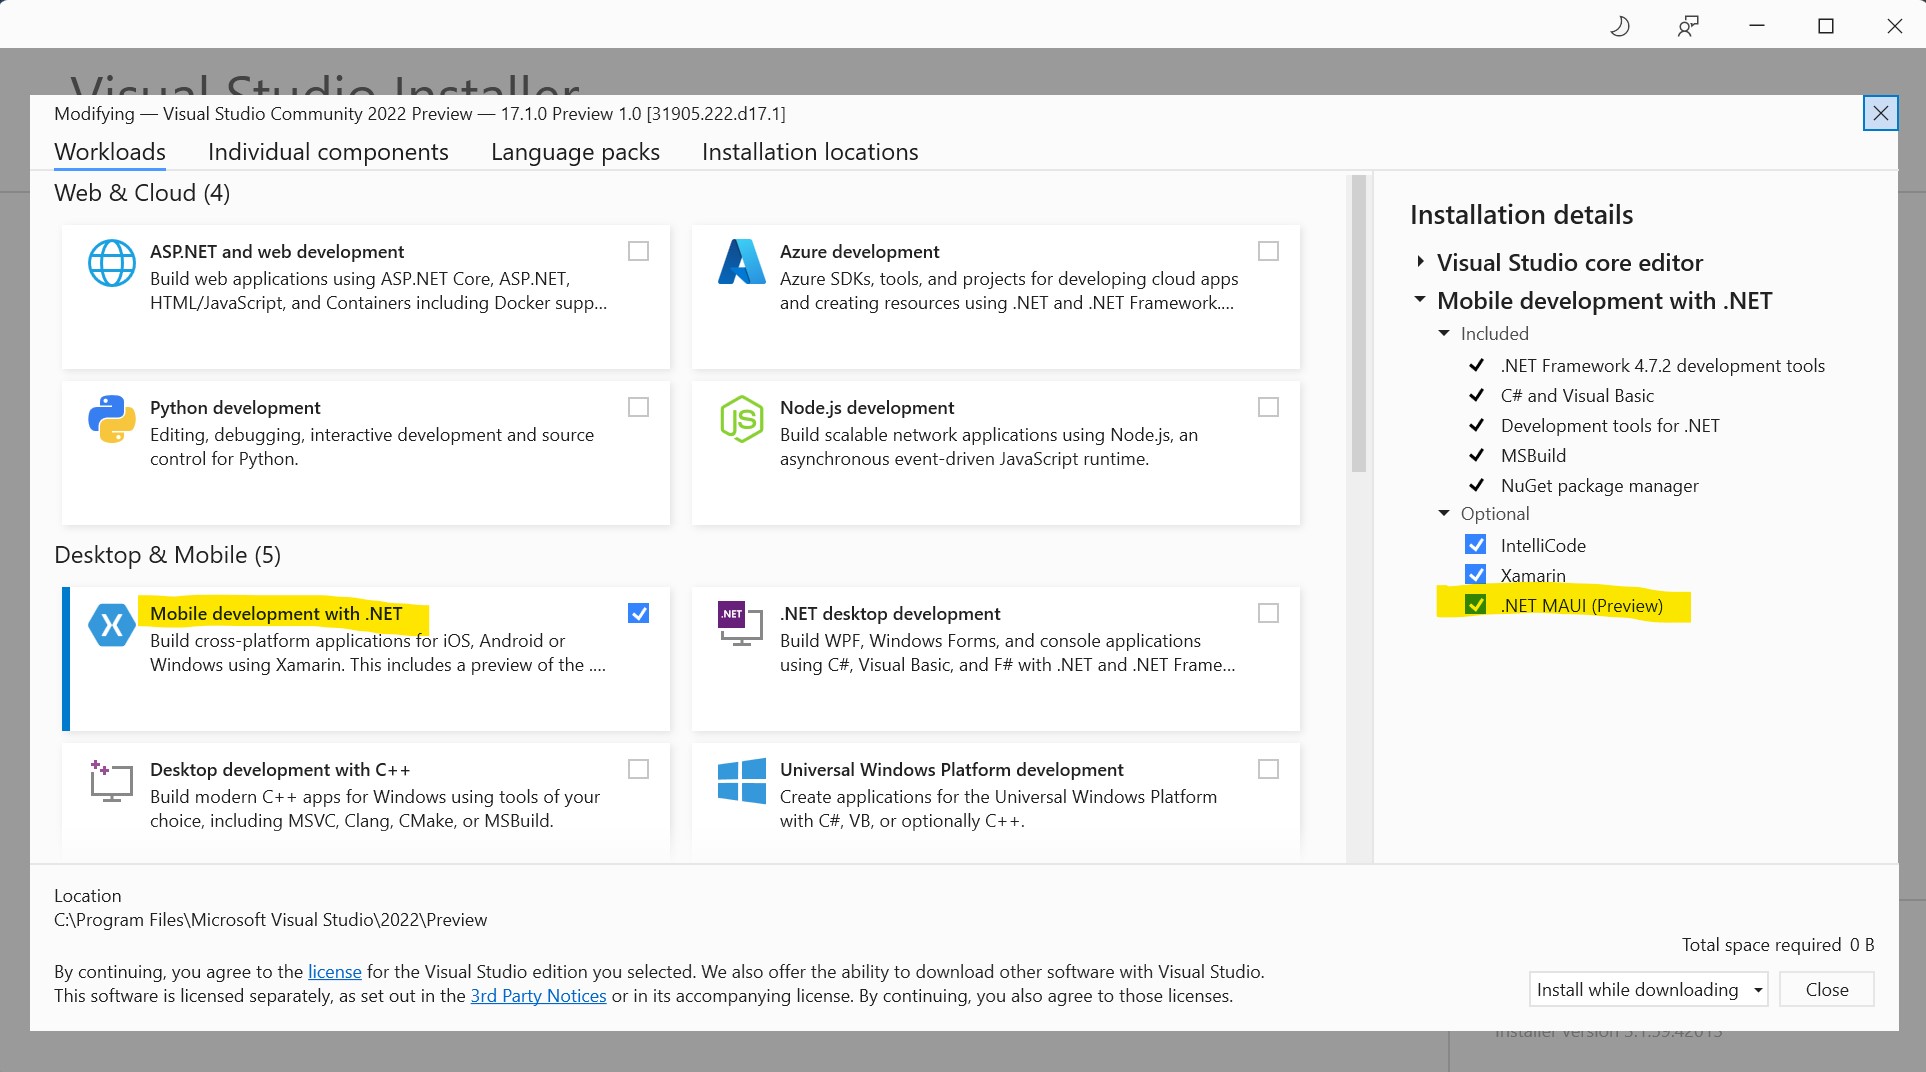Click the Universal Windows Platform icon
1926x1072 pixels.
pos(742,781)
